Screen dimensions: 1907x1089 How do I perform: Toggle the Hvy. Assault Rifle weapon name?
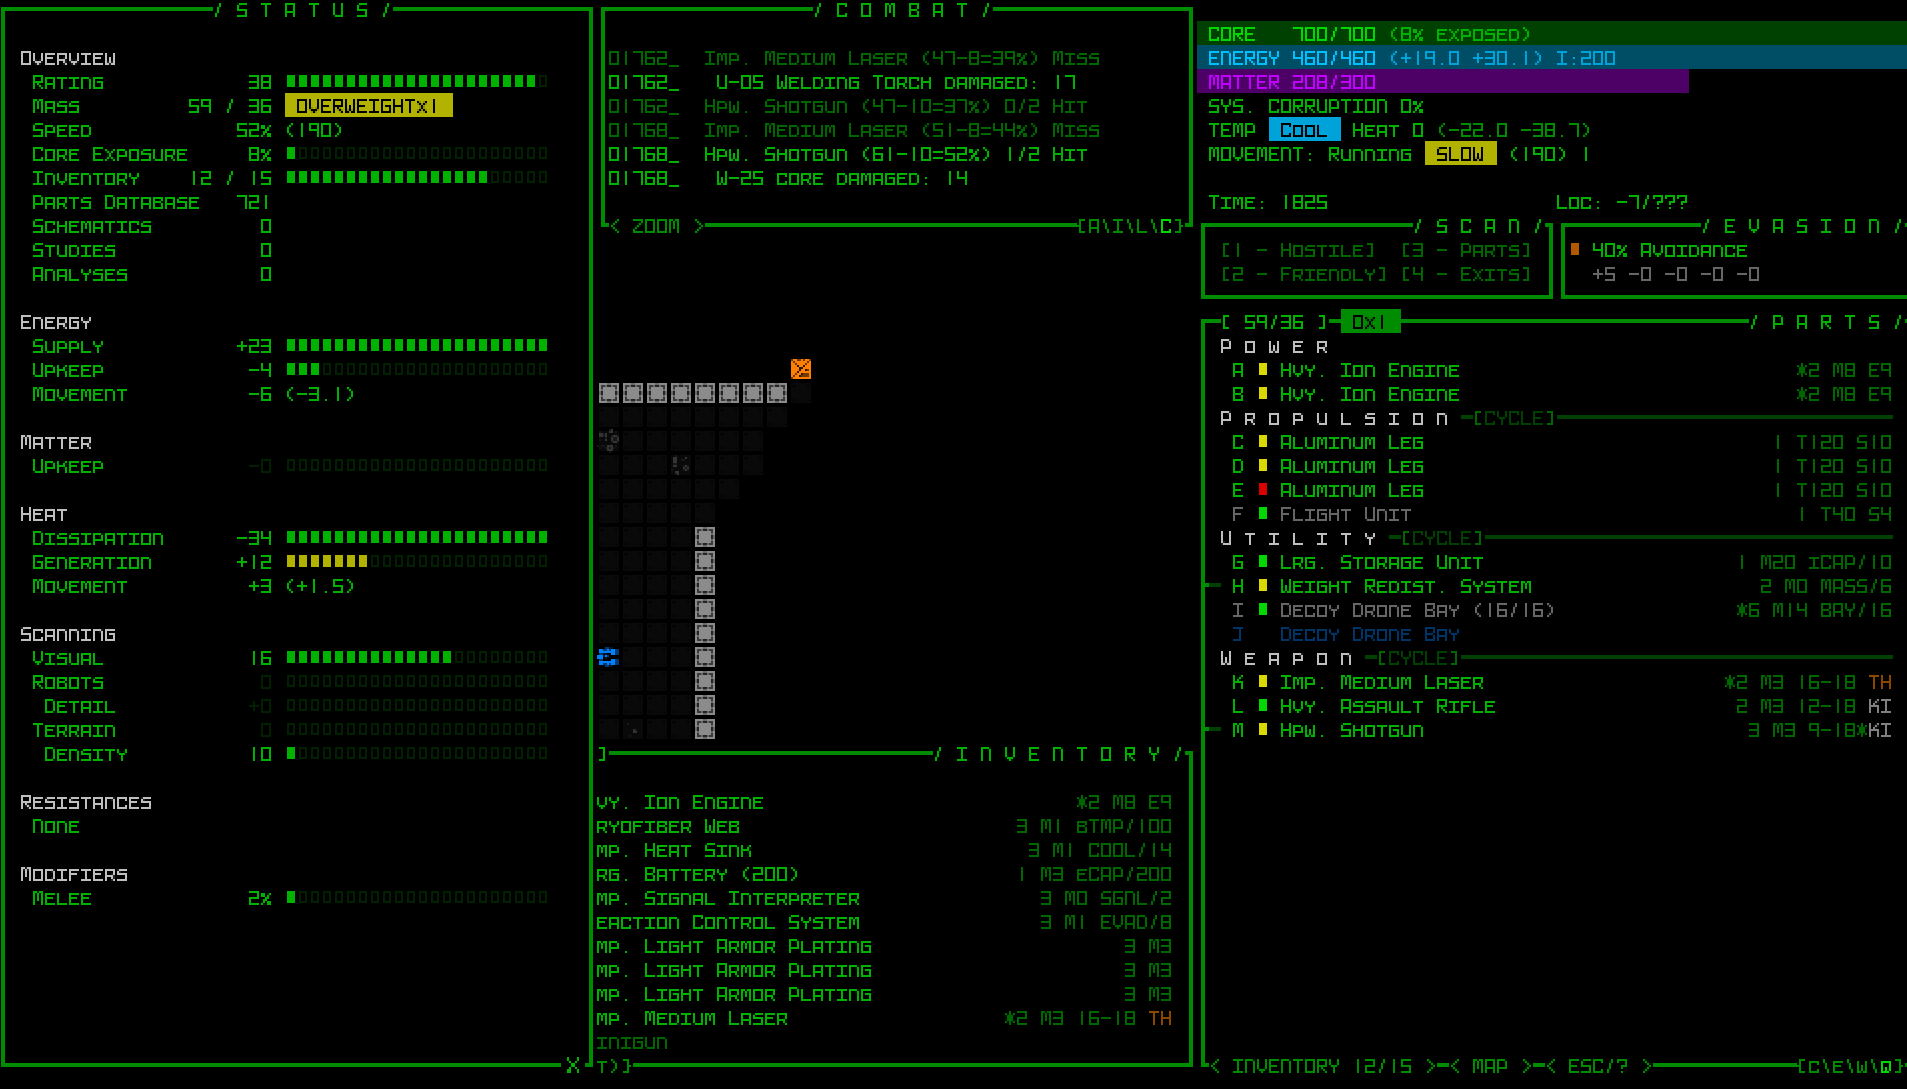(x=1387, y=706)
